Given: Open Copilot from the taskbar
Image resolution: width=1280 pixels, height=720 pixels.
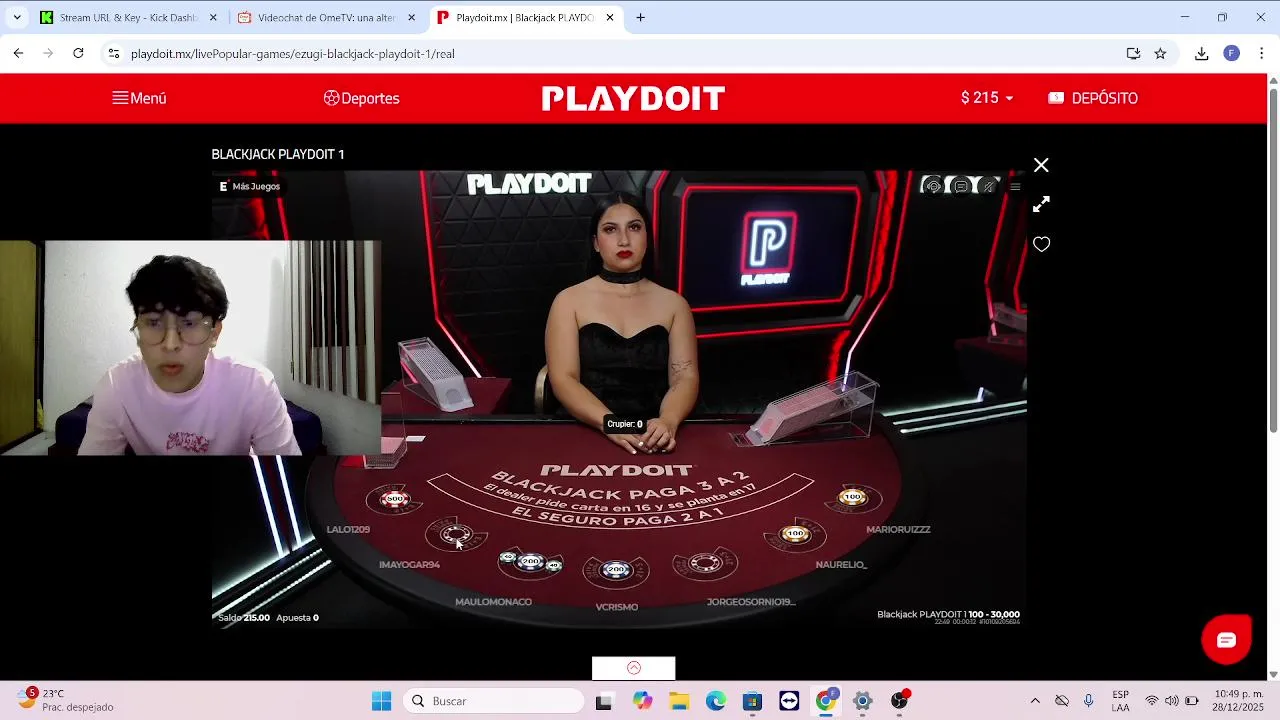Looking at the screenshot, I should [x=642, y=701].
